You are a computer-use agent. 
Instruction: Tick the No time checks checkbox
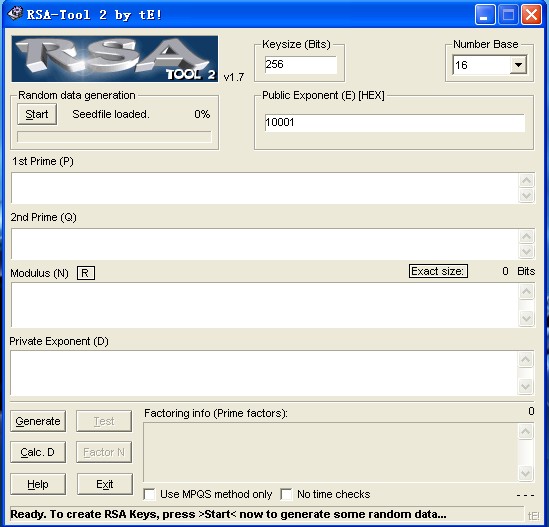coord(286,494)
